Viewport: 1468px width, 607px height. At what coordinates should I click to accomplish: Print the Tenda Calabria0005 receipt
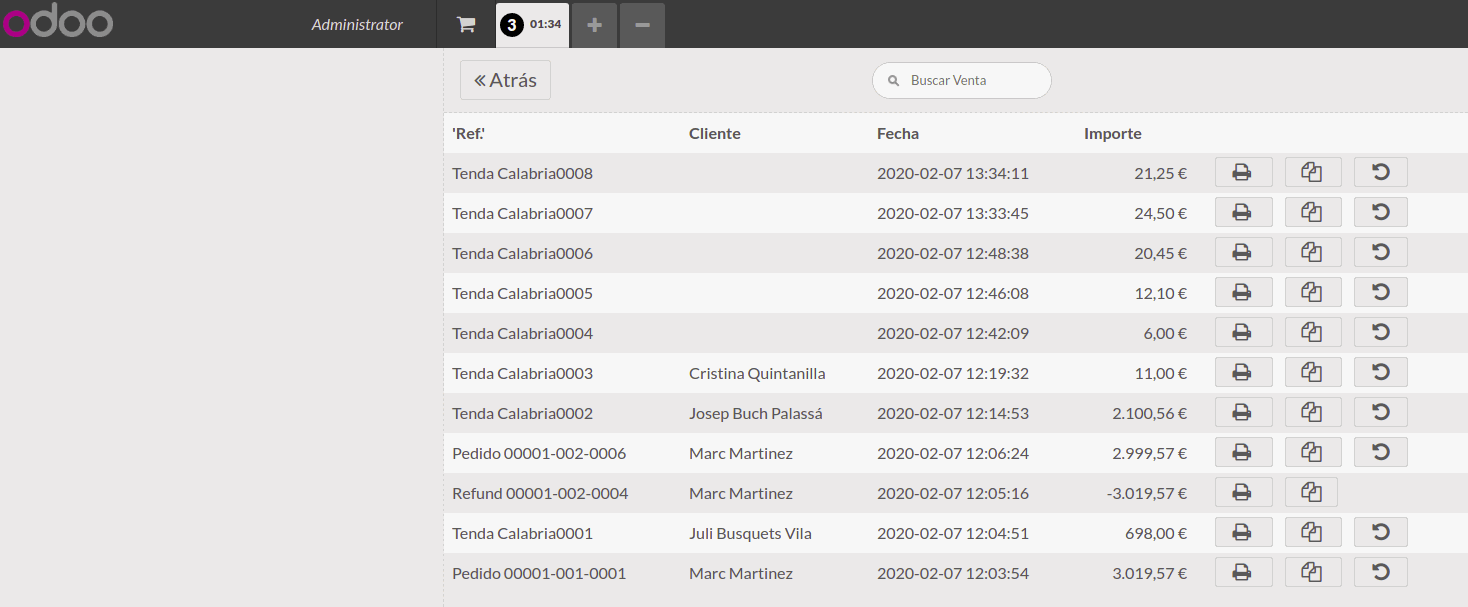point(1243,292)
